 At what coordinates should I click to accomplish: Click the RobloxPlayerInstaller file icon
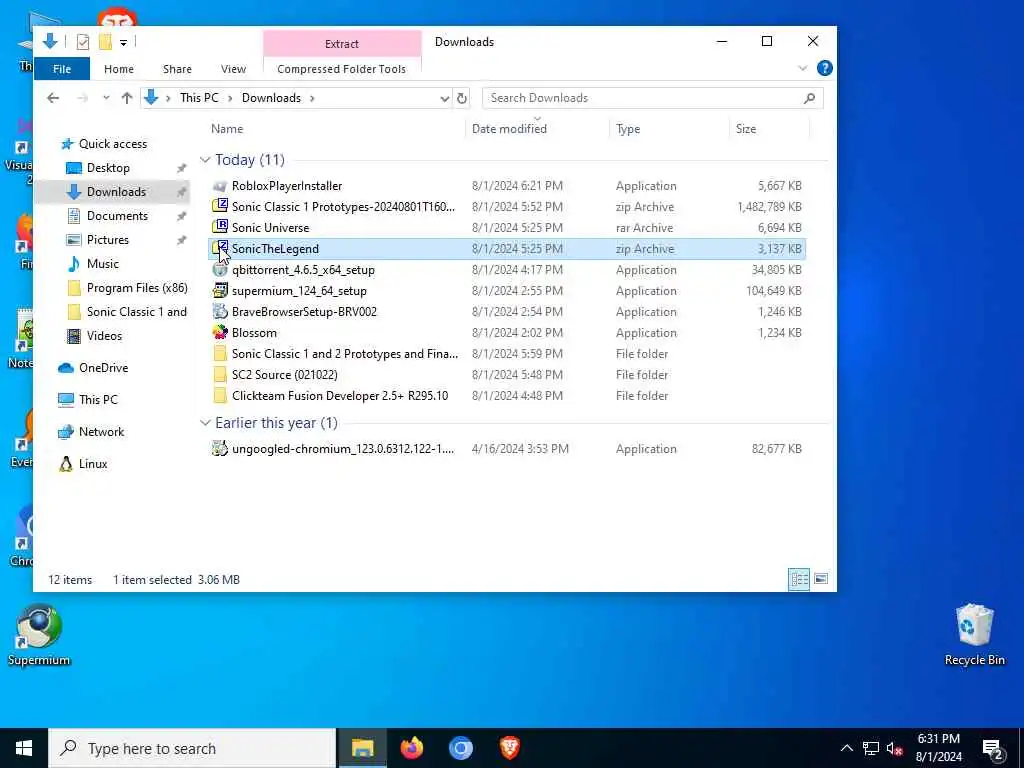[x=220, y=186]
